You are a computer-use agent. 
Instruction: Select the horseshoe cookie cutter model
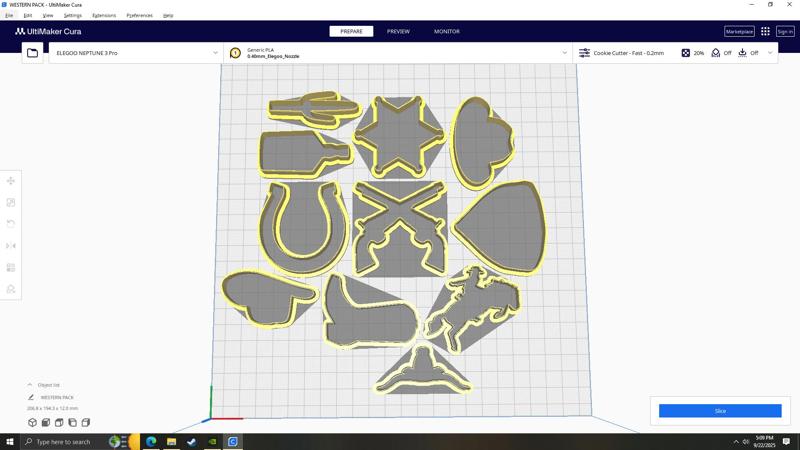pyautogui.click(x=304, y=228)
